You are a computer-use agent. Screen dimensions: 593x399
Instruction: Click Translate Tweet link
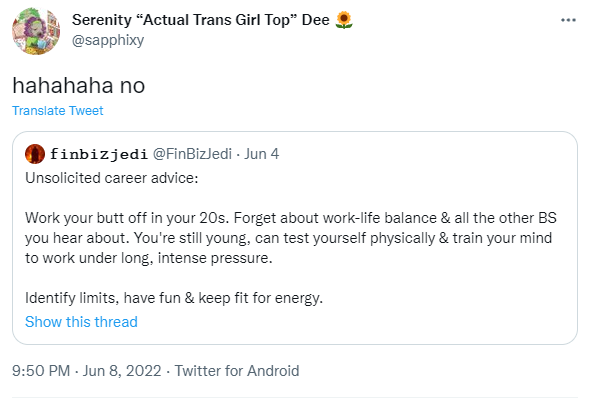click(x=57, y=110)
